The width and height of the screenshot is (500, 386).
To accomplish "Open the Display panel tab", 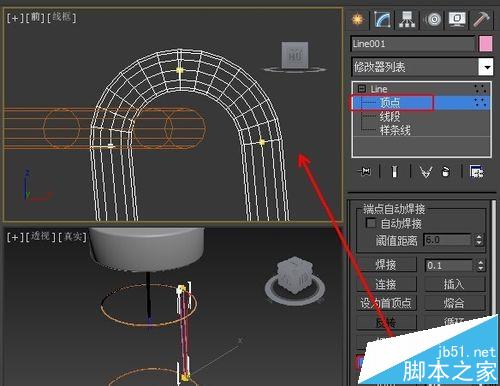I will click(457, 19).
